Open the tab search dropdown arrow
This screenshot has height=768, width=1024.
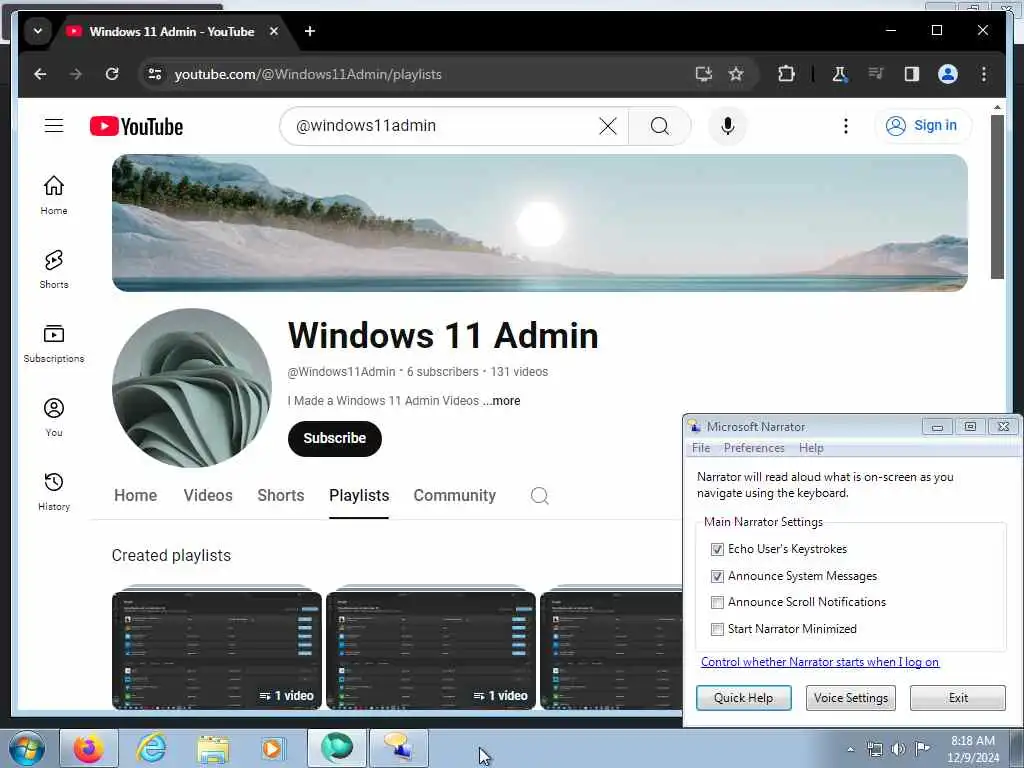point(38,31)
